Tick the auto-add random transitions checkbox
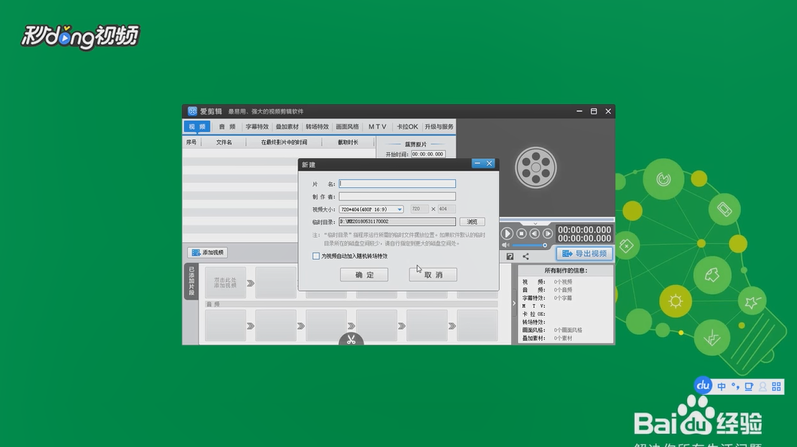 316,256
